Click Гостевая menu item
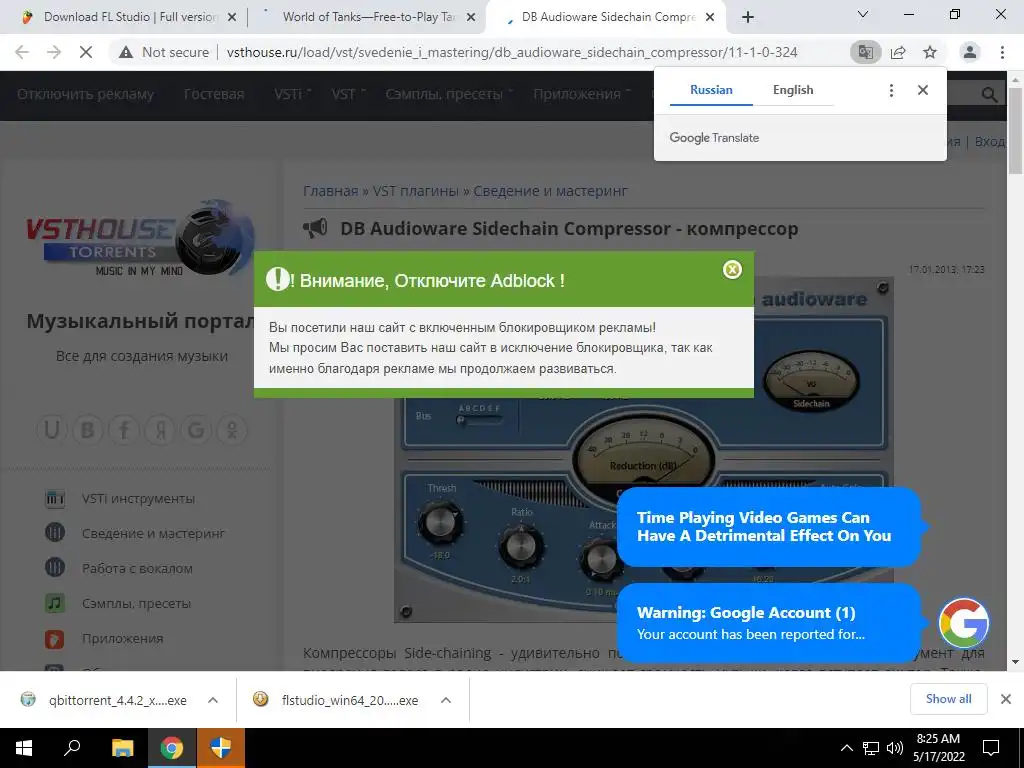The width and height of the screenshot is (1024, 768). point(214,95)
